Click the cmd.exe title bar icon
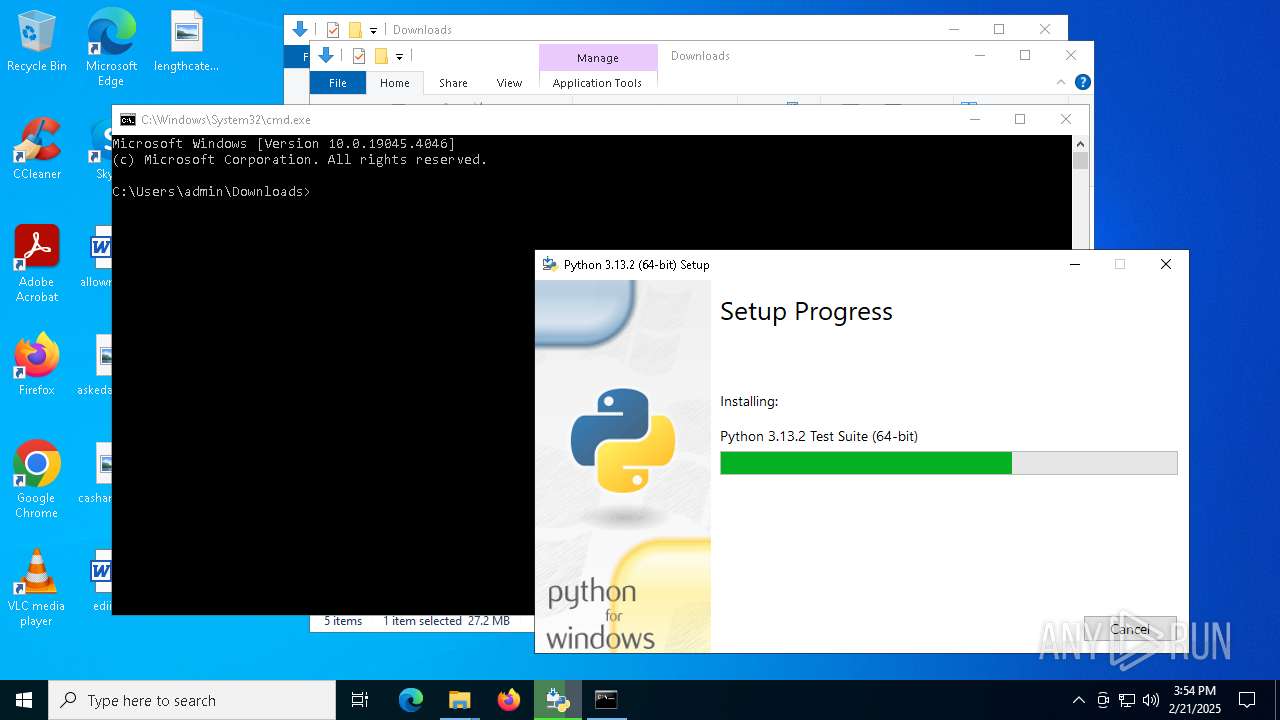 [x=128, y=120]
